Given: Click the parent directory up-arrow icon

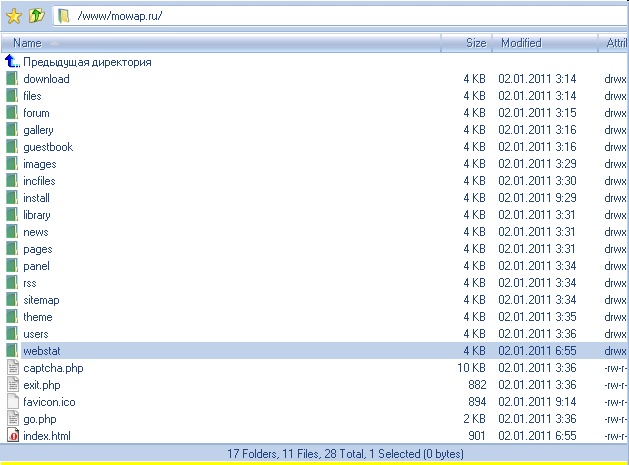Looking at the screenshot, I should [12, 61].
